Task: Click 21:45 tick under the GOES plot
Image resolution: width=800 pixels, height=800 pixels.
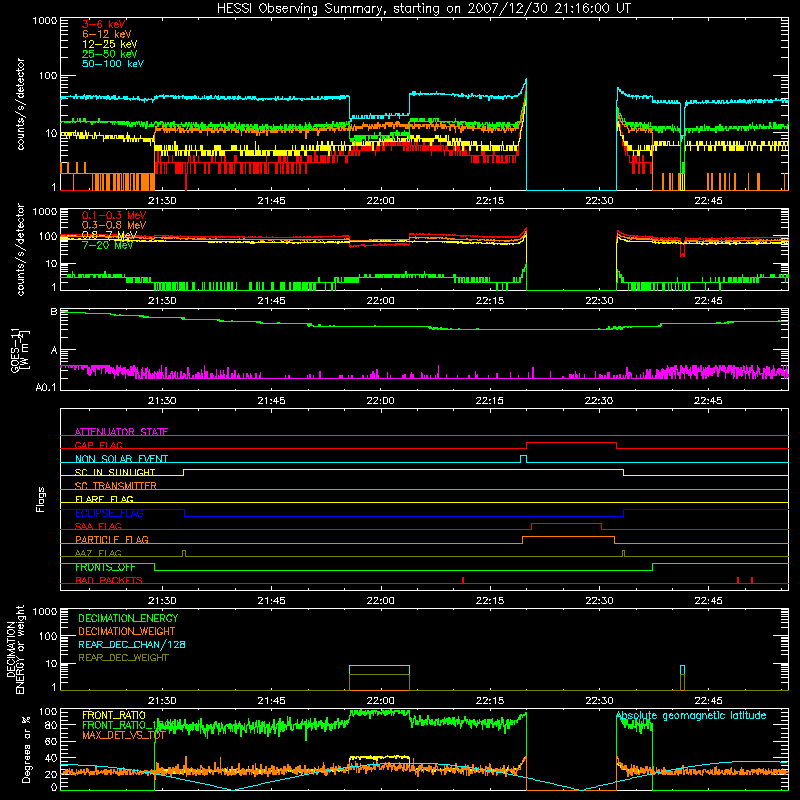Action: click(271, 401)
